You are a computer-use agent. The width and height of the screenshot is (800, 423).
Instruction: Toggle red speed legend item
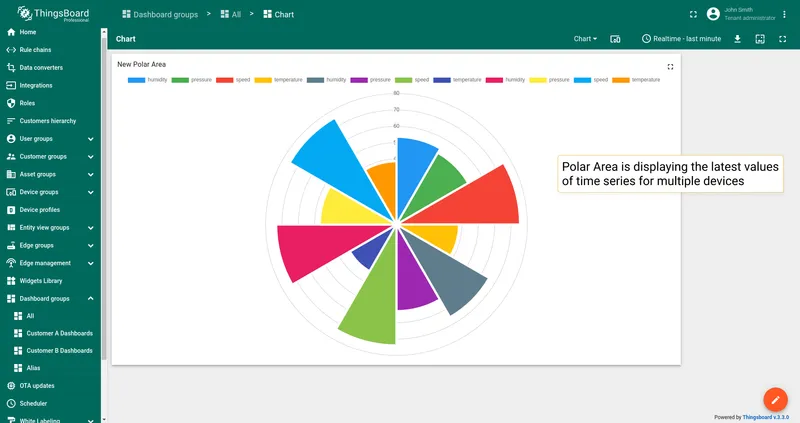(x=233, y=80)
